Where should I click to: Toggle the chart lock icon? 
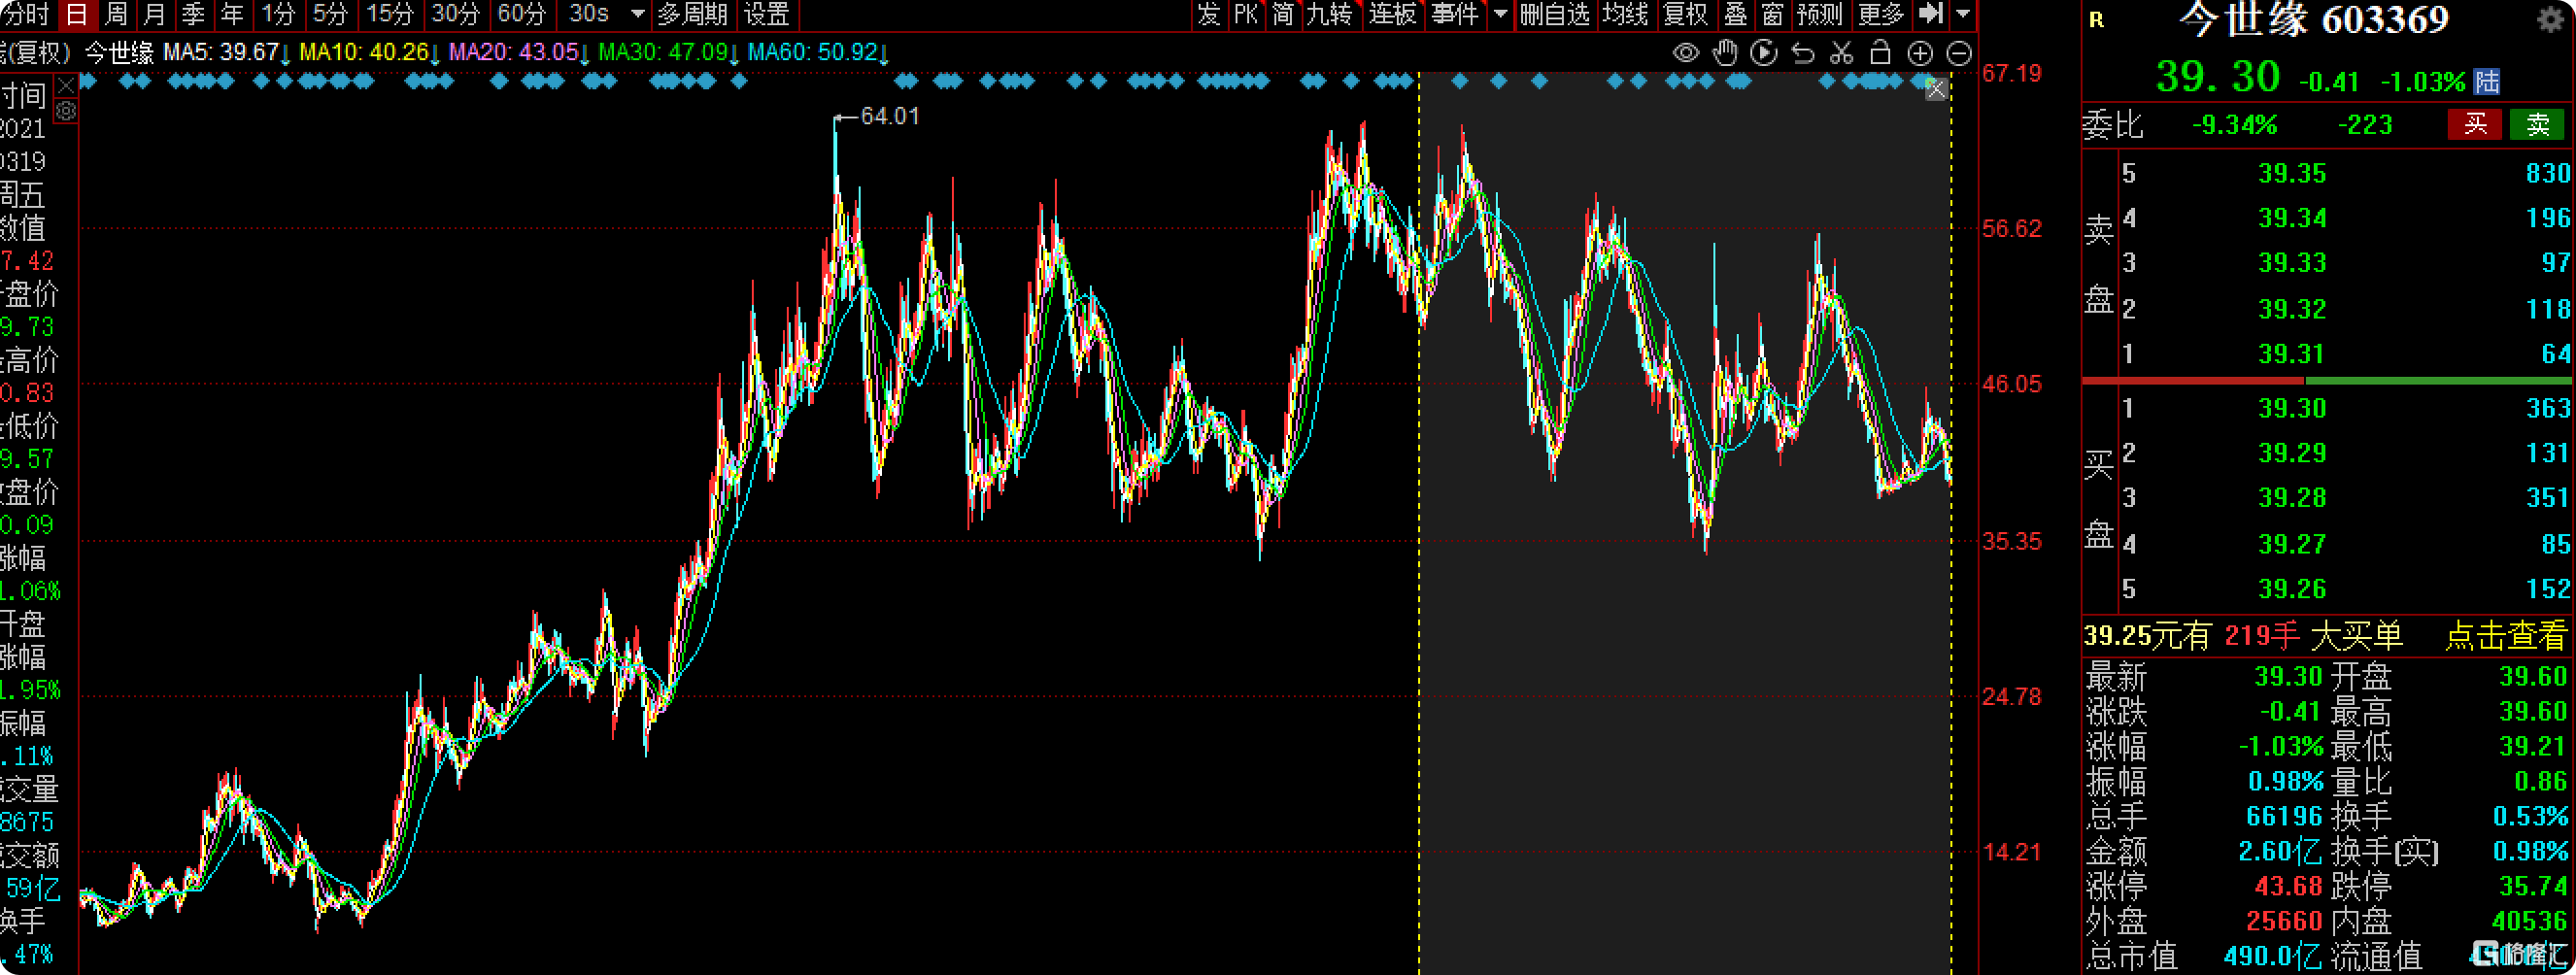(1880, 53)
